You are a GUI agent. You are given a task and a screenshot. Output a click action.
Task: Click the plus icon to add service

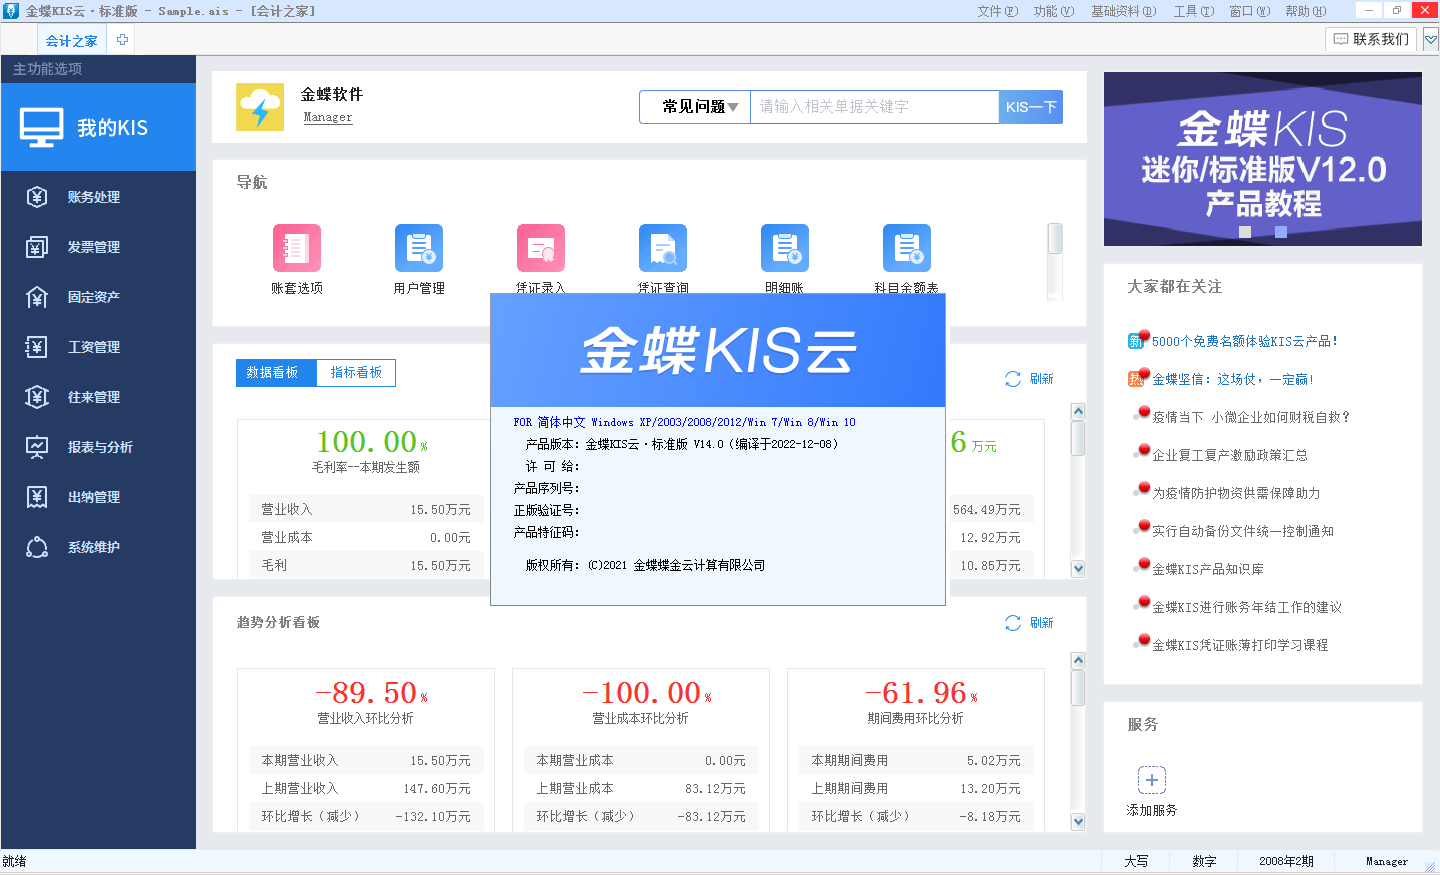click(x=1152, y=780)
